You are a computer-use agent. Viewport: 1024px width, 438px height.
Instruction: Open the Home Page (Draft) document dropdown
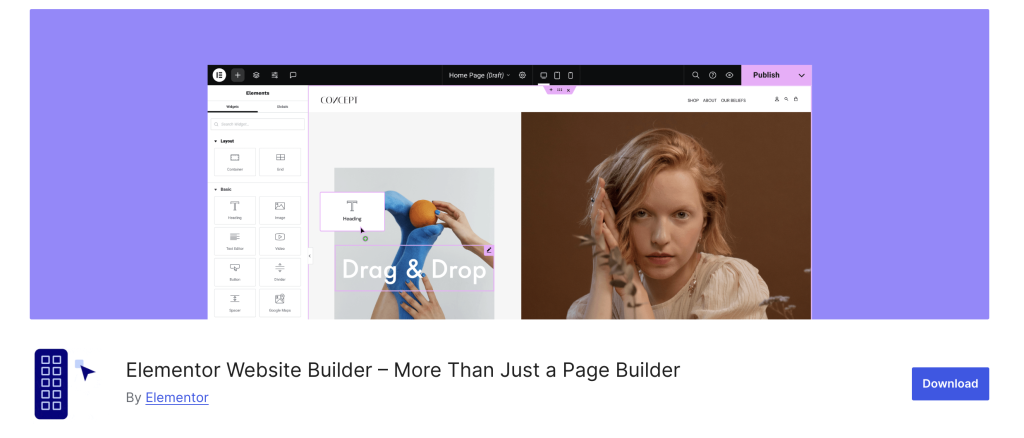tap(479, 75)
